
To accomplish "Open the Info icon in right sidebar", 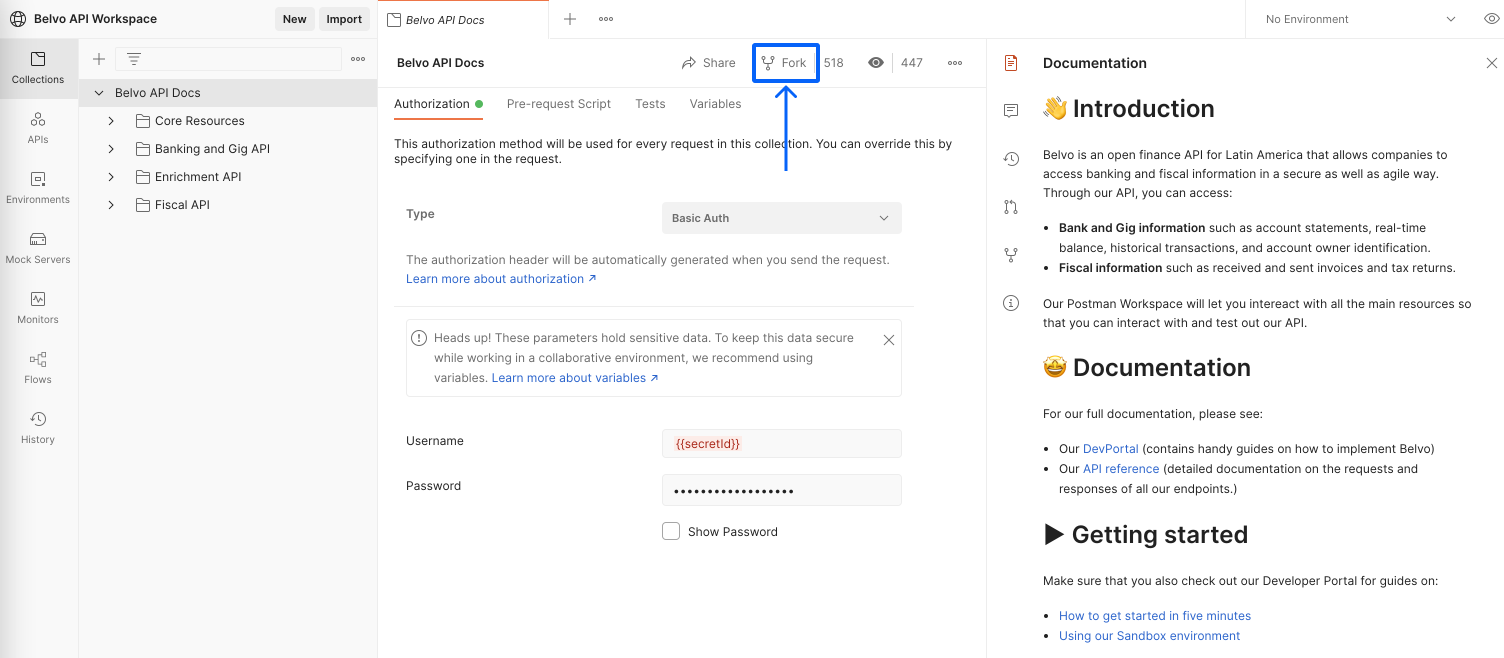I will 1011,303.
